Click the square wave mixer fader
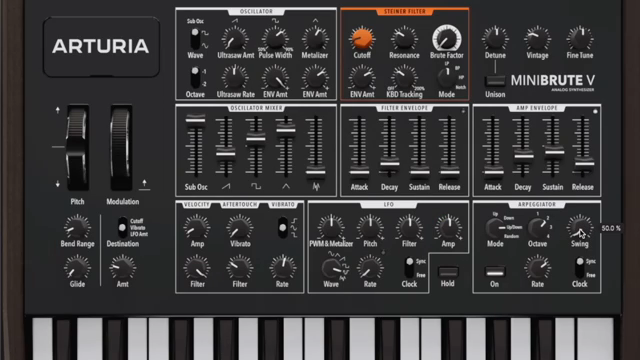The image size is (640, 360). point(256,139)
